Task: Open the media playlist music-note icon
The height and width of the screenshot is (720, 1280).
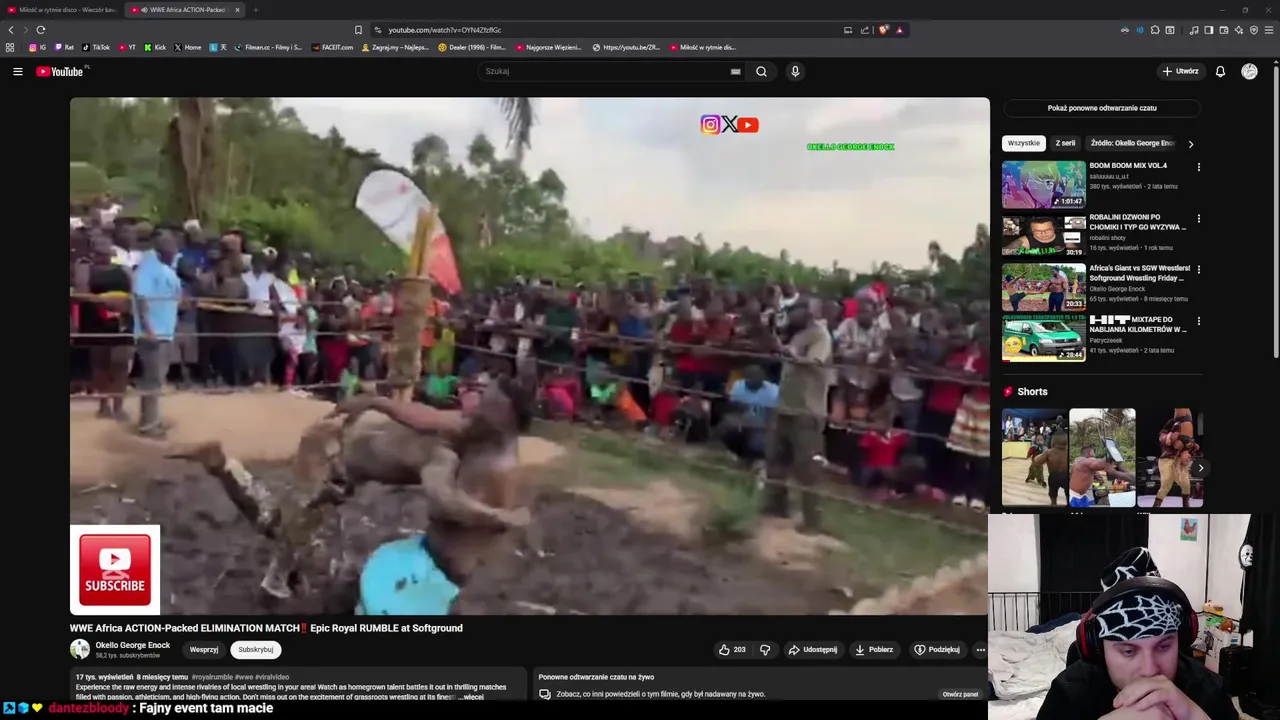Action: 1194,30
